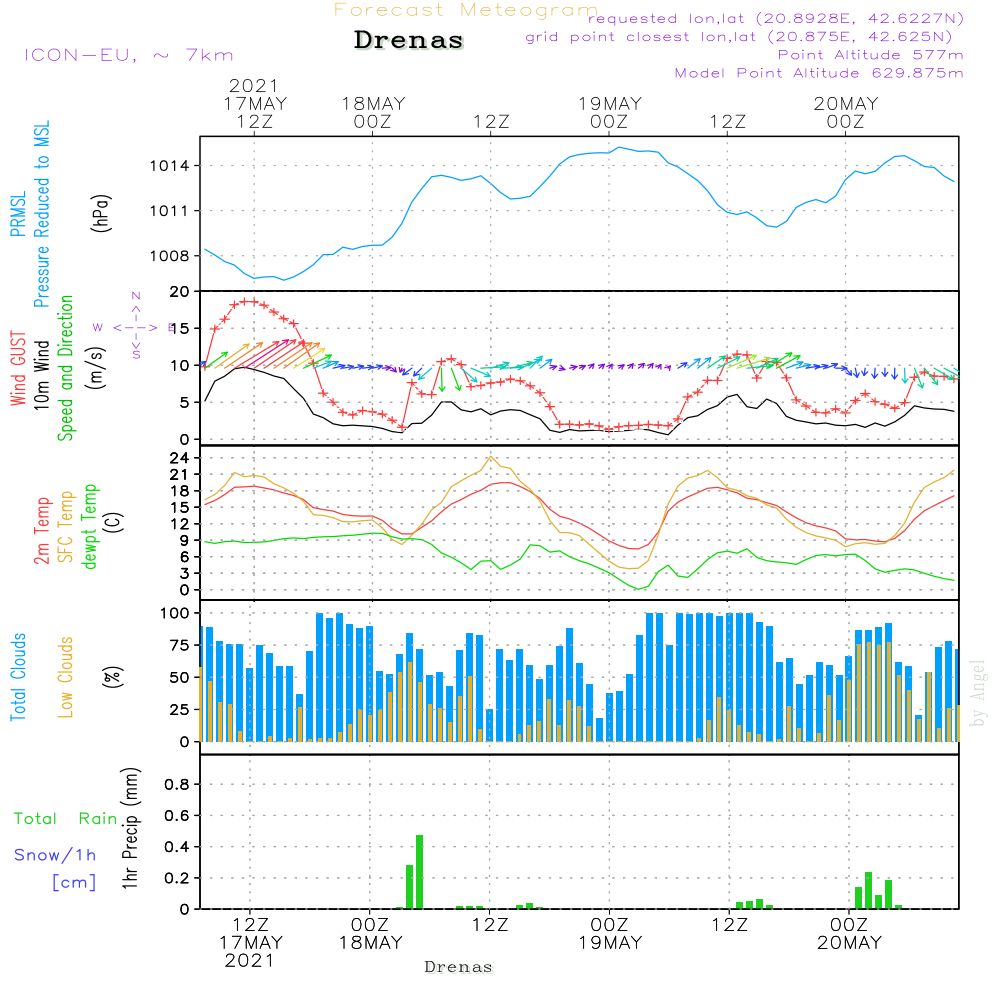This screenshot has height=1000, width=1000.
Task: Select the 'ICON-EU, ~ 7km' model label
Action: pos(129,55)
